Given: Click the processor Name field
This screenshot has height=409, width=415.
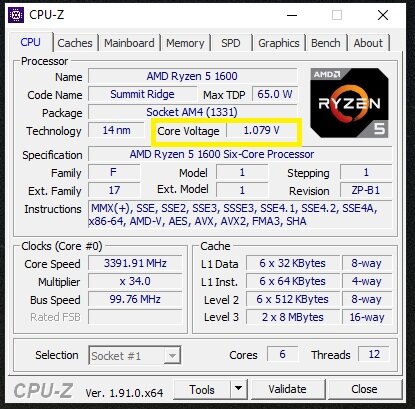Looking at the screenshot, I should click(x=192, y=76).
